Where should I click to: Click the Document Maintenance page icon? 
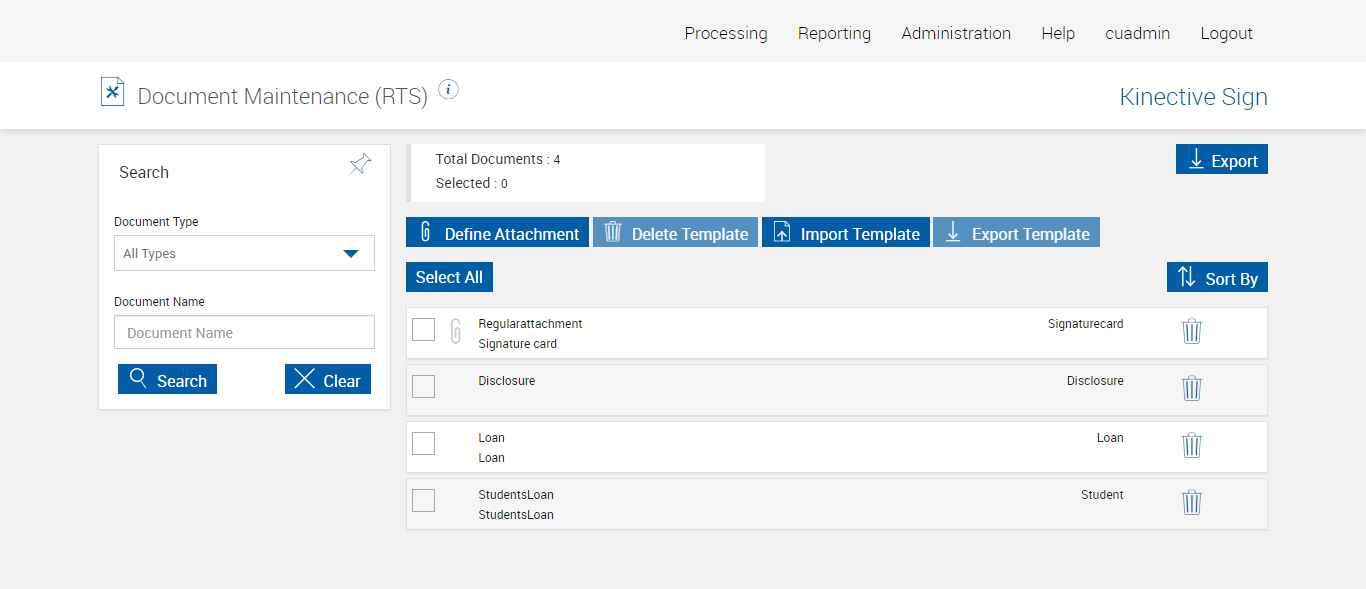113,93
